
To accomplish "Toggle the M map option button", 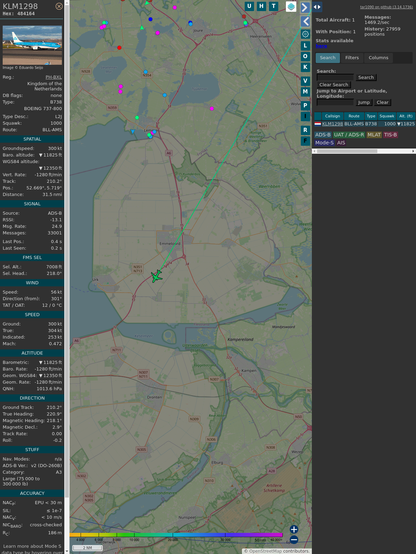I will point(305,92).
